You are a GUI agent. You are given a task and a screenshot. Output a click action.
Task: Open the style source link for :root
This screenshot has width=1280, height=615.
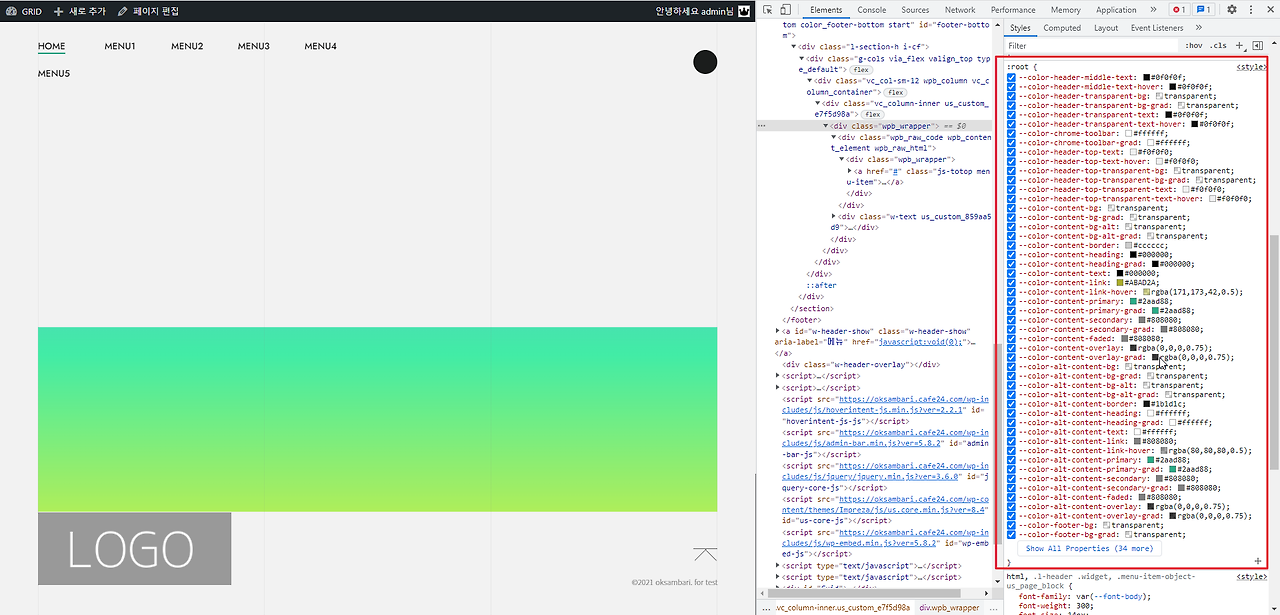tap(1251, 67)
